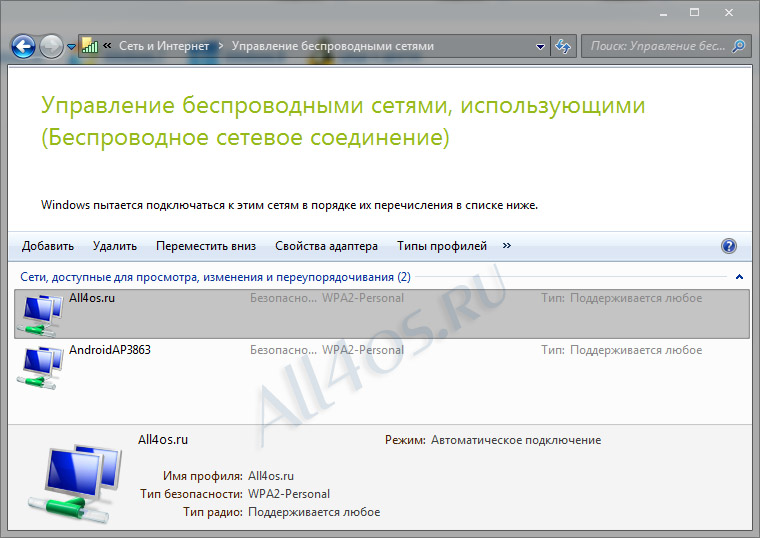Open Свойства адаптера
This screenshot has width=760, height=538.
[x=326, y=246]
